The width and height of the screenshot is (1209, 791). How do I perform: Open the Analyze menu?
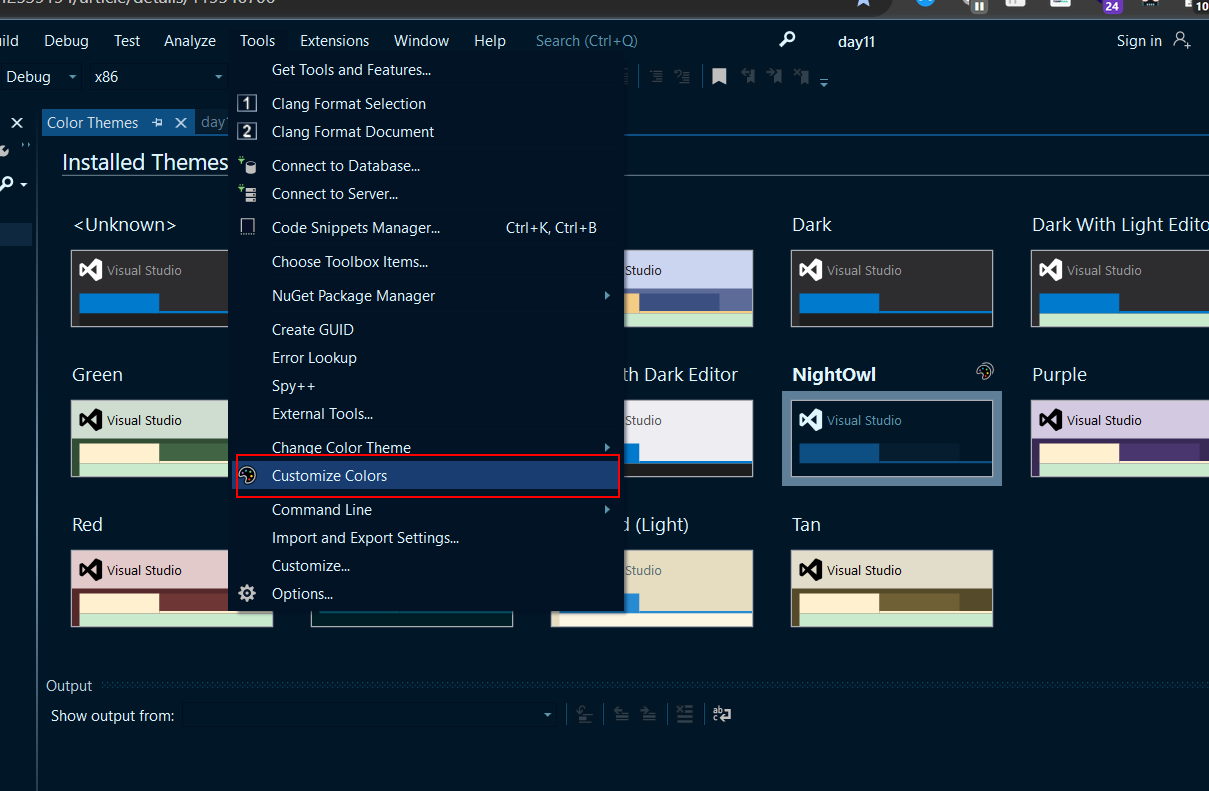[190, 40]
